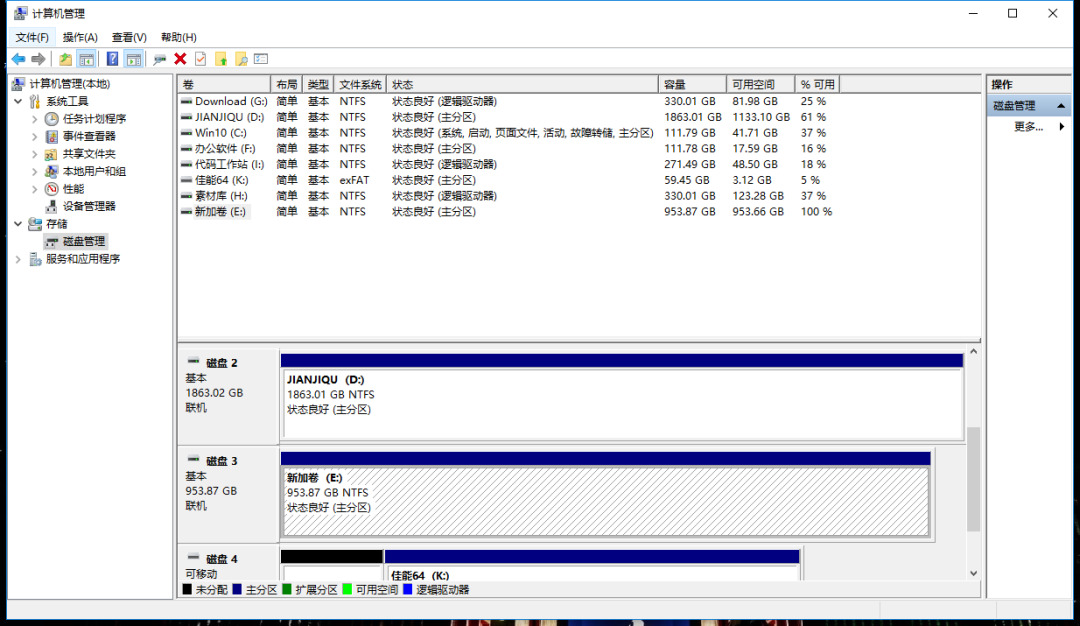1080x626 pixels.
Task: Click the blue Help question mark icon
Action: pos(112,59)
